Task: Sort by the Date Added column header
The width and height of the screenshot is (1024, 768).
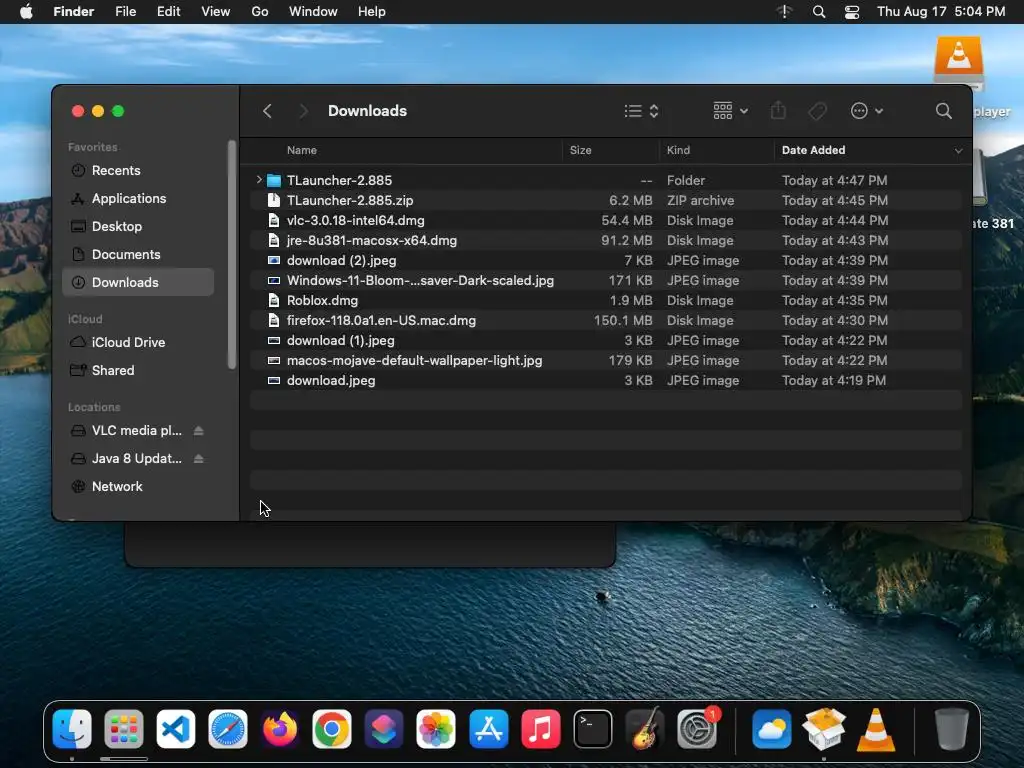Action: (x=813, y=150)
